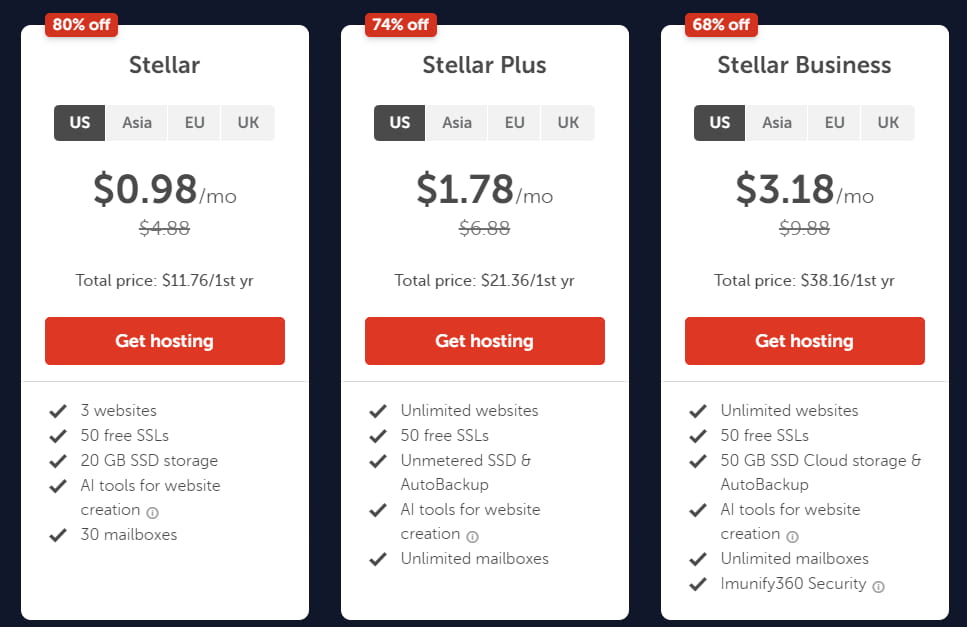Viewport: 967px width, 627px height.
Task: Click the checkmark next to 3 websites
Action: 58,410
